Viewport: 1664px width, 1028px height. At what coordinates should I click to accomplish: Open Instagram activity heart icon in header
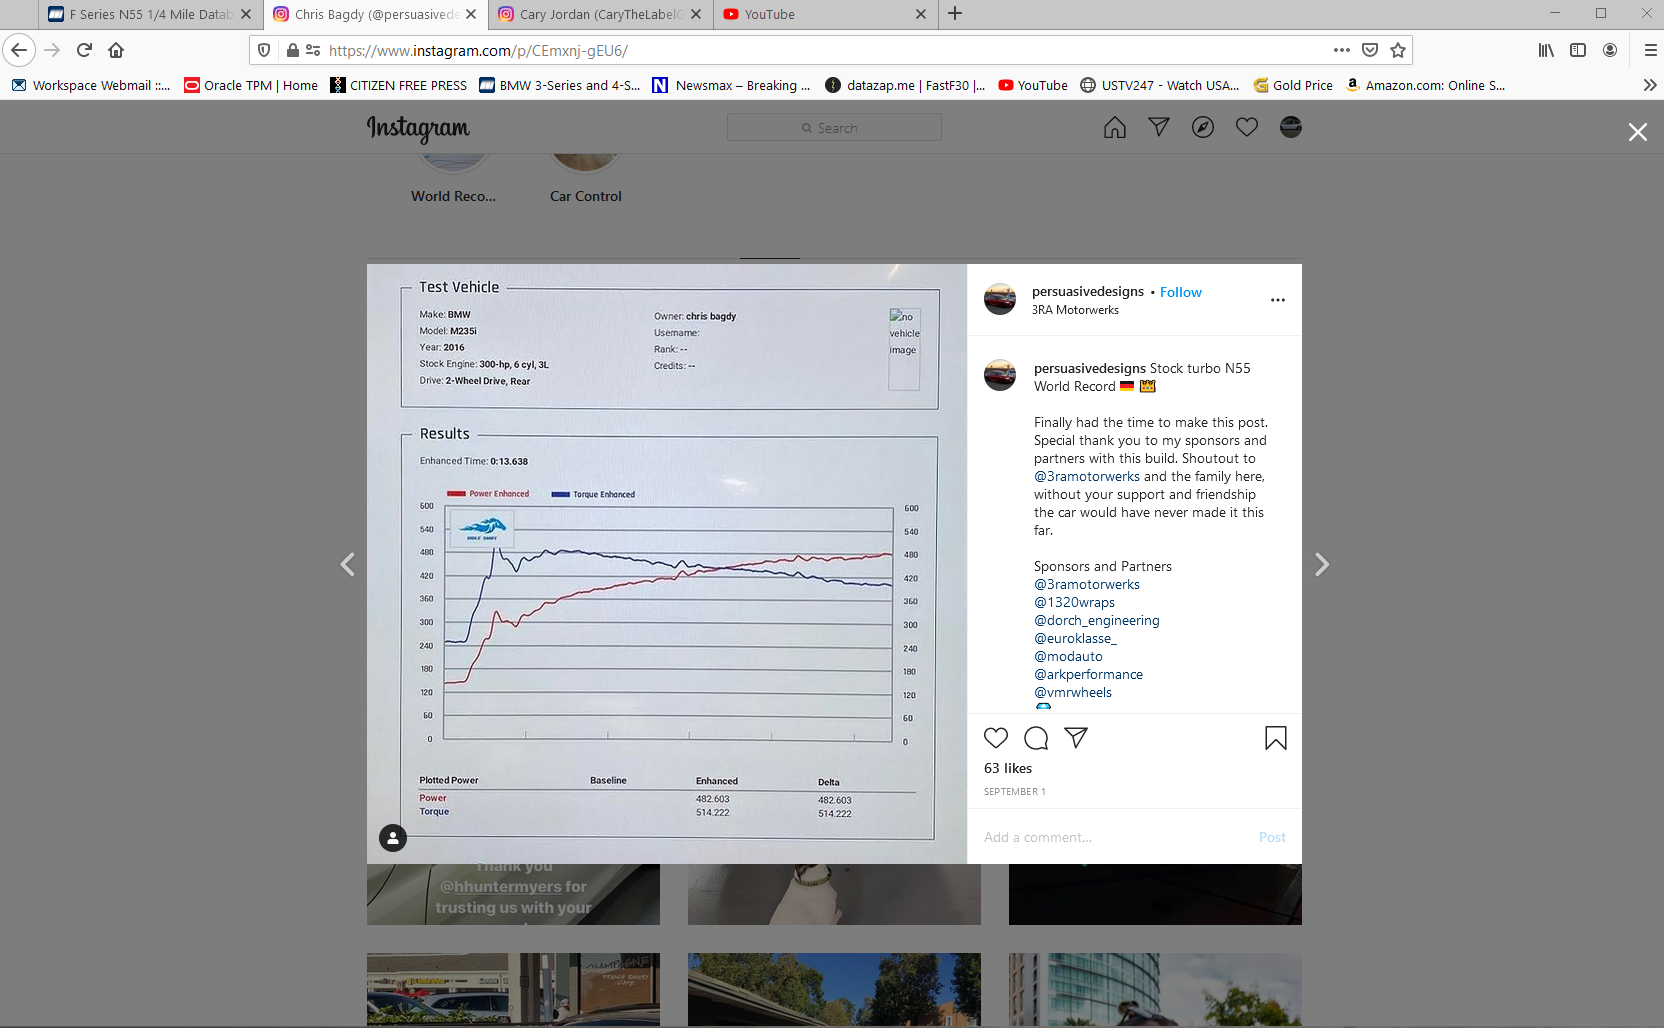(x=1247, y=127)
